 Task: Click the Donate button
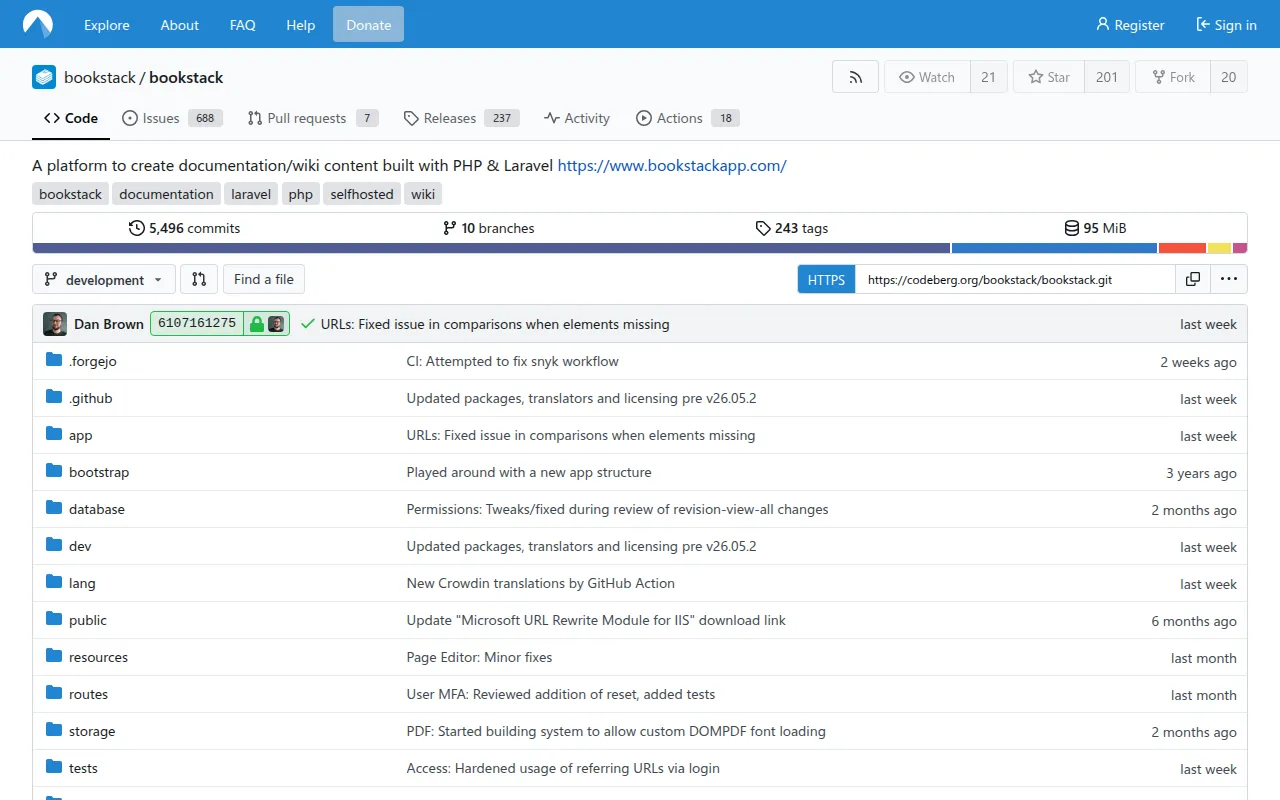point(368,25)
